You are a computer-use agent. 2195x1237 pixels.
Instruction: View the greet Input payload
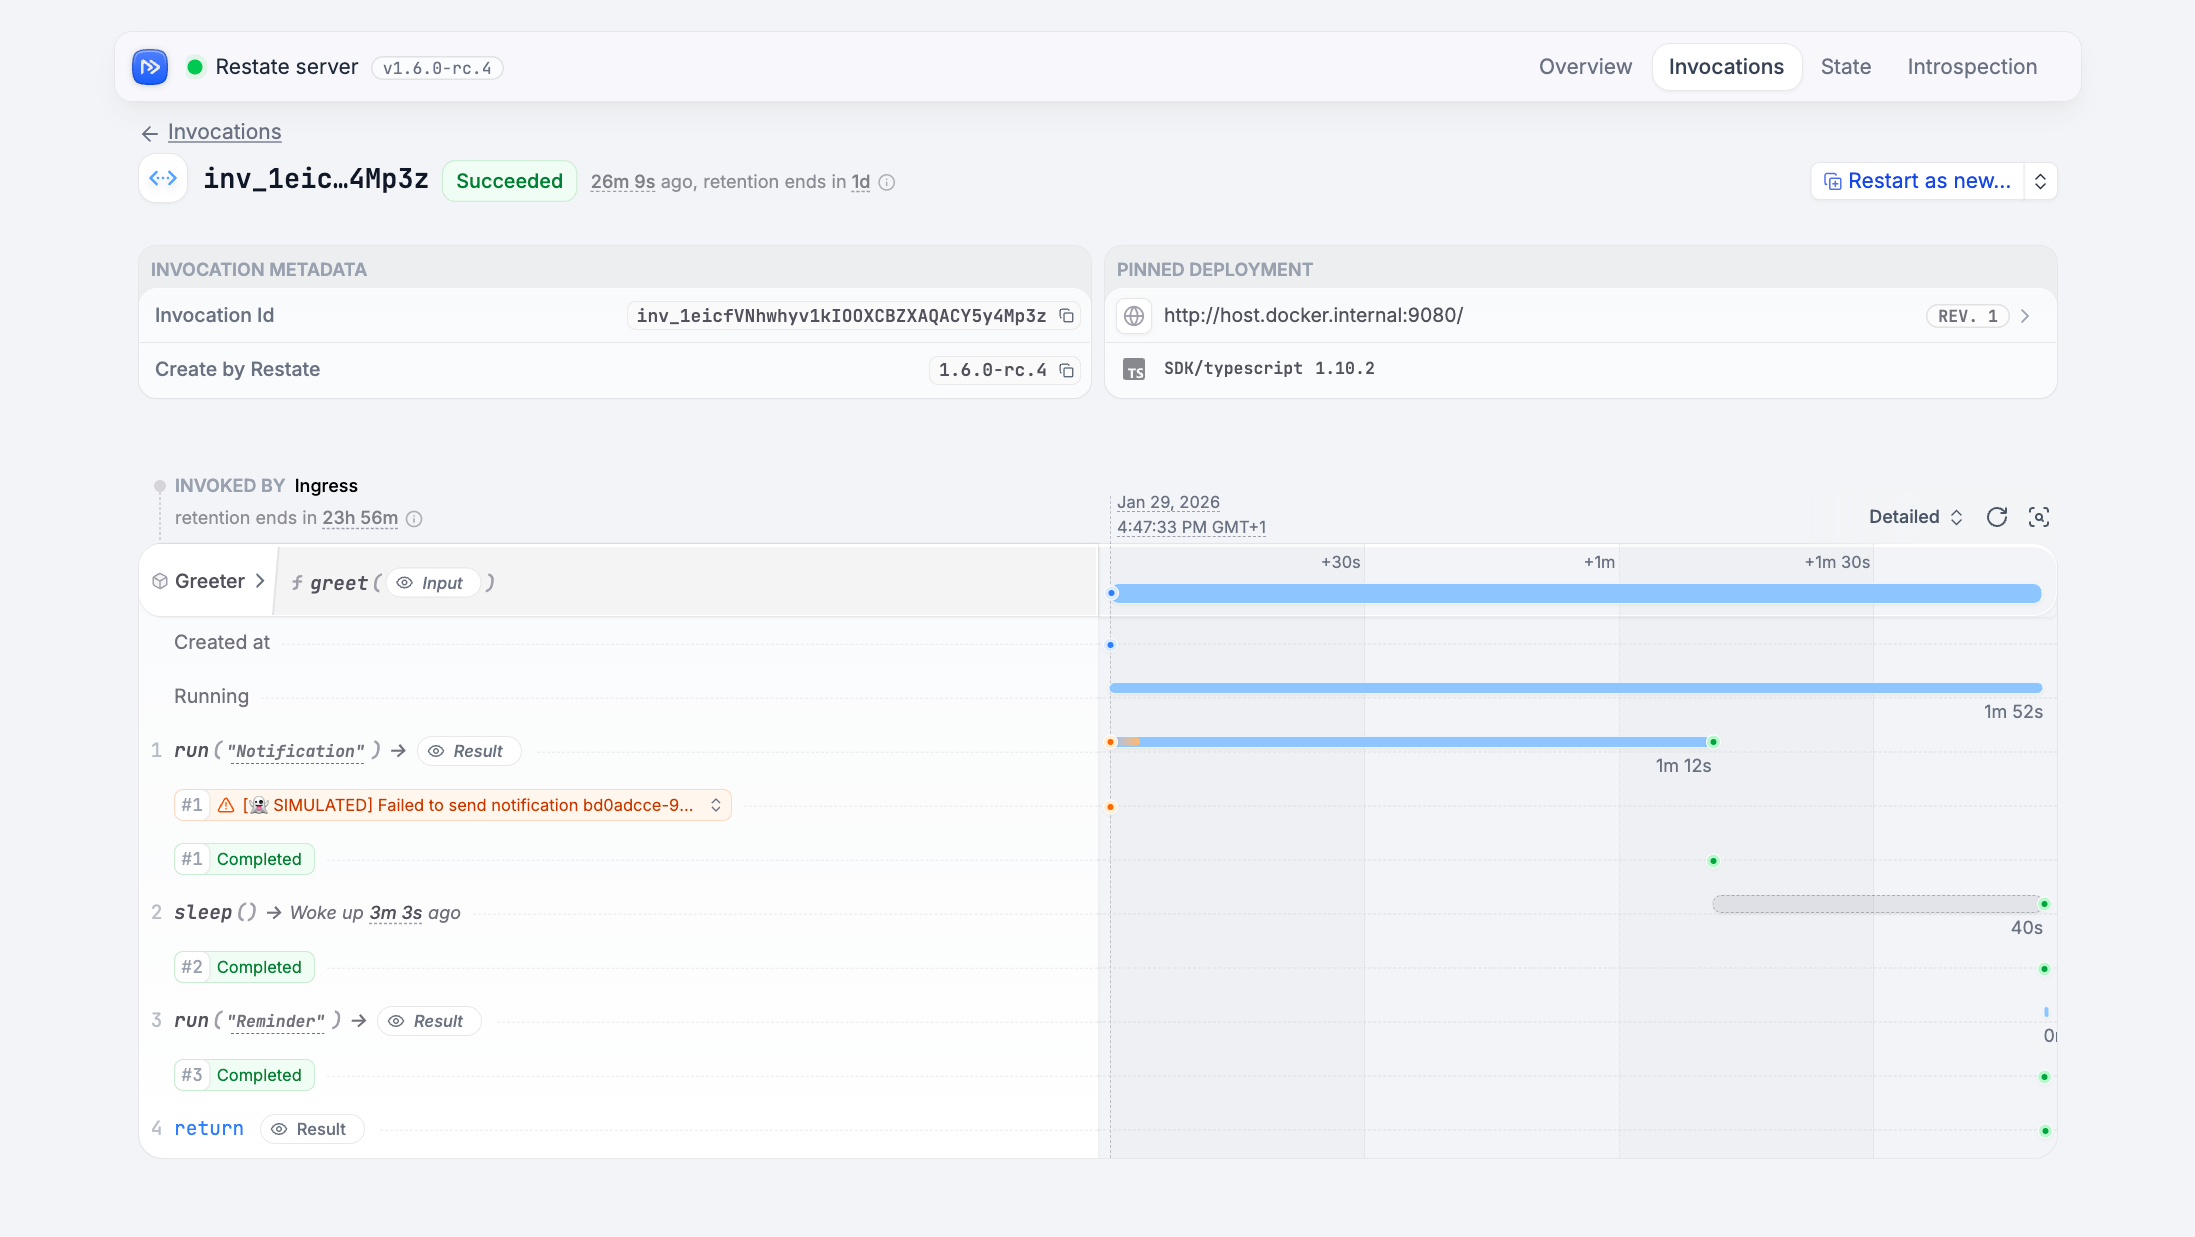(432, 583)
